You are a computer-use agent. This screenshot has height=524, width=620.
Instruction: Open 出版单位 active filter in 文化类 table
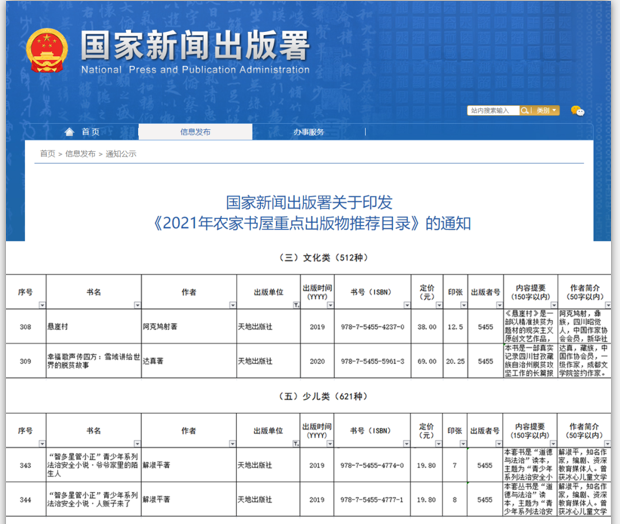(x=296, y=305)
